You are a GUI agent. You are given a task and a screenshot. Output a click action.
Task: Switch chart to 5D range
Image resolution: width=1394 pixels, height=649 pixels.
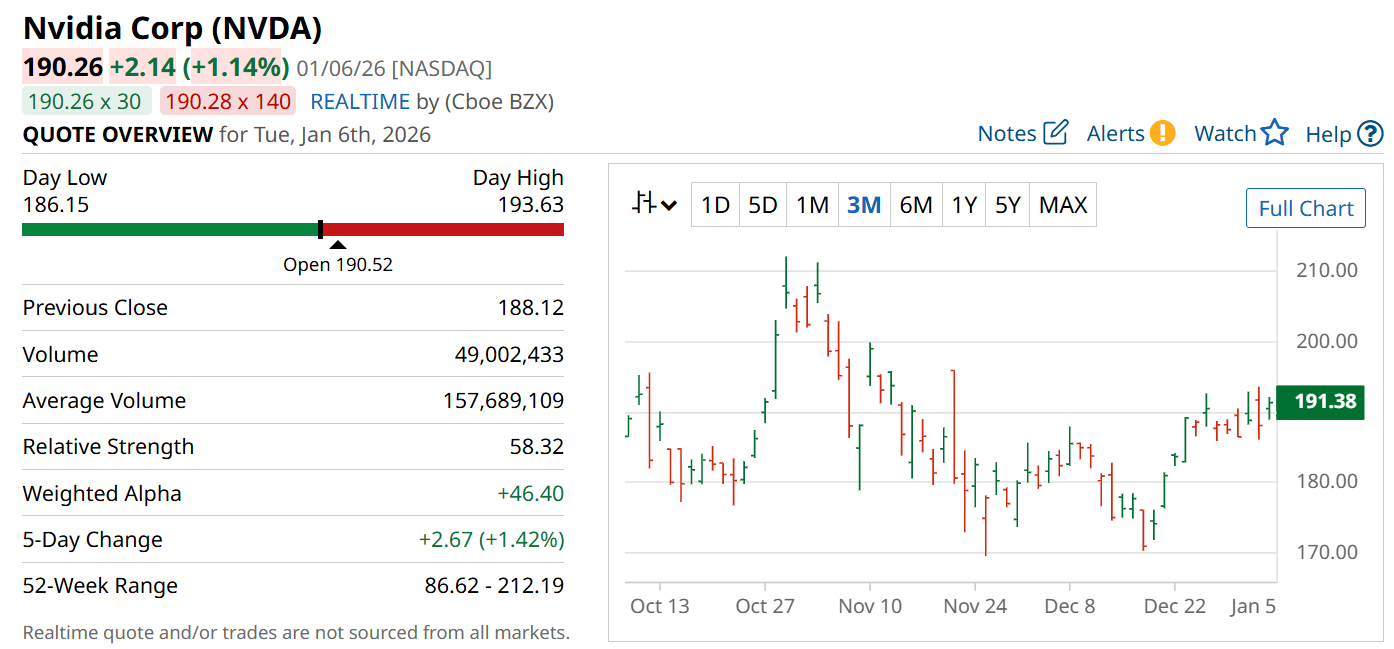(763, 205)
